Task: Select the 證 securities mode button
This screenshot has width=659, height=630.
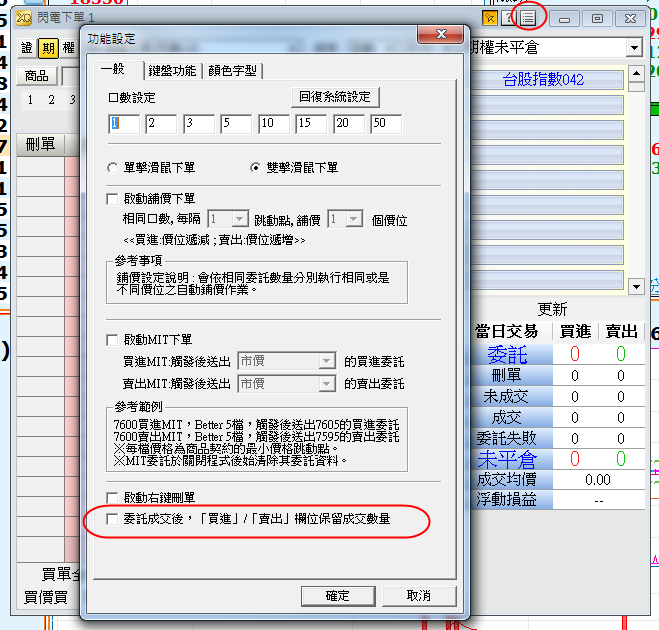Action: pos(27,48)
